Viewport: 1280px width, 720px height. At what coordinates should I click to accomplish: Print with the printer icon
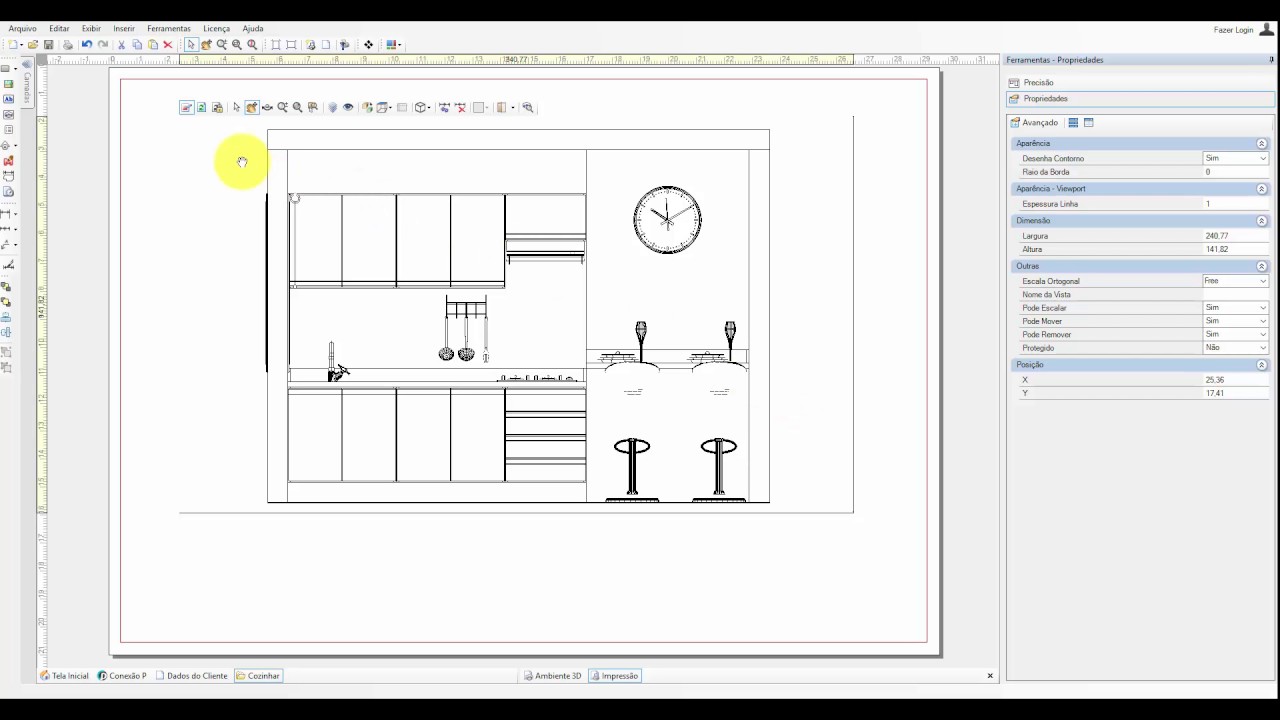(68, 45)
